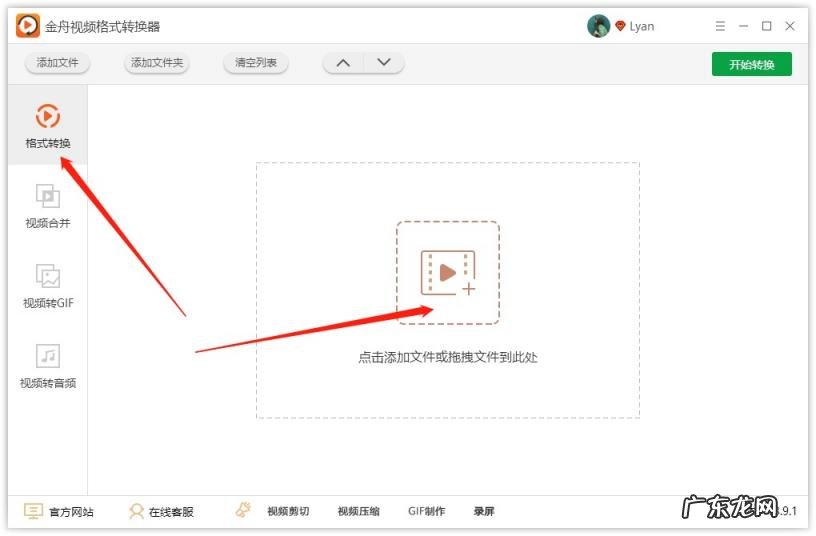Select the 视频转音频 sidebar icon
This screenshot has width=816, height=536.
[48, 356]
